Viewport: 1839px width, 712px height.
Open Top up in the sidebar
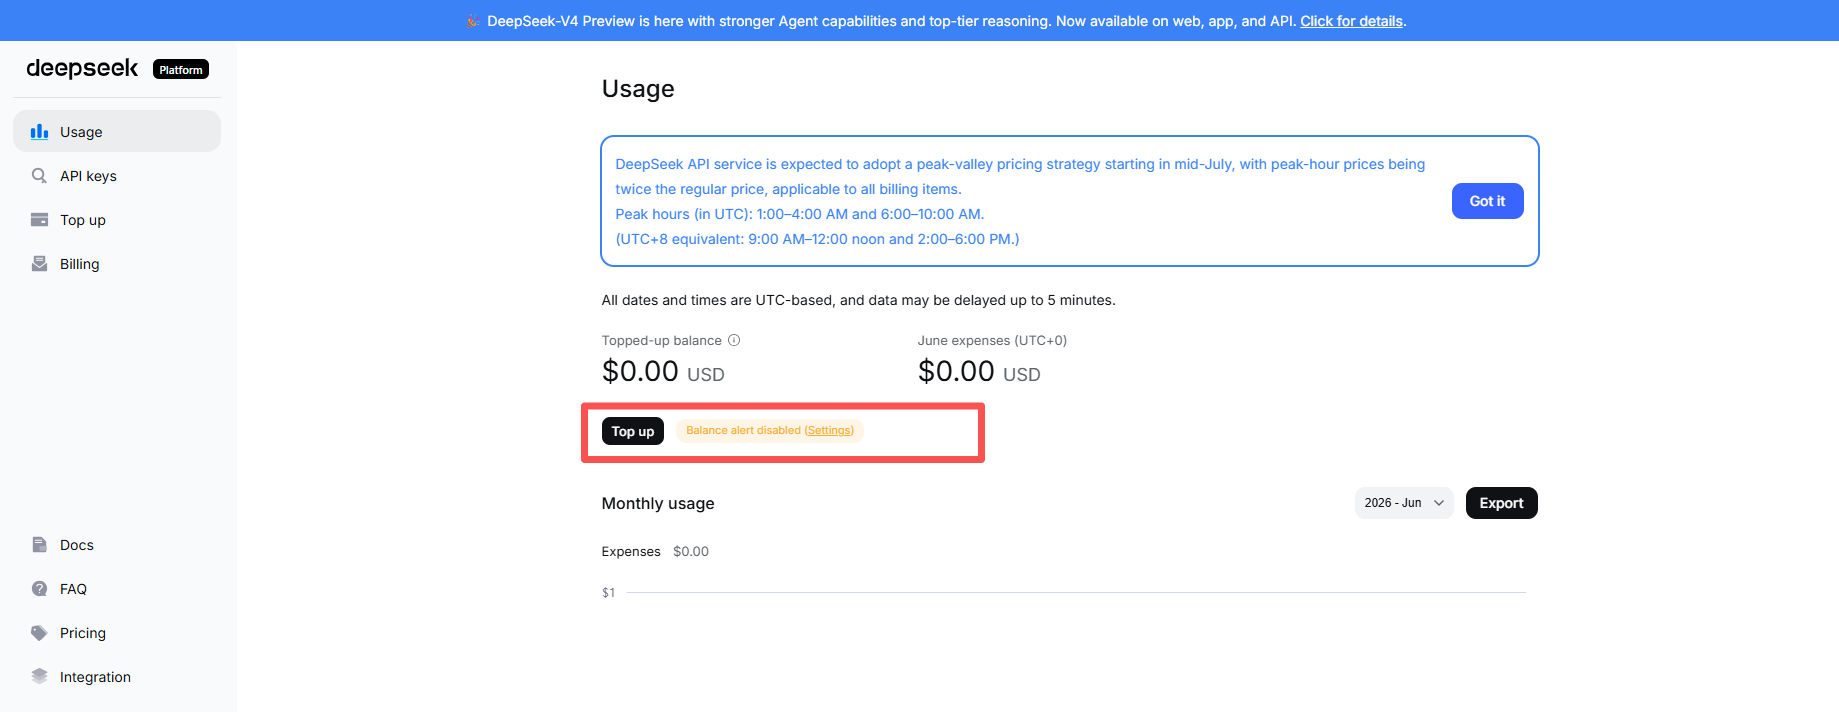click(x=117, y=220)
